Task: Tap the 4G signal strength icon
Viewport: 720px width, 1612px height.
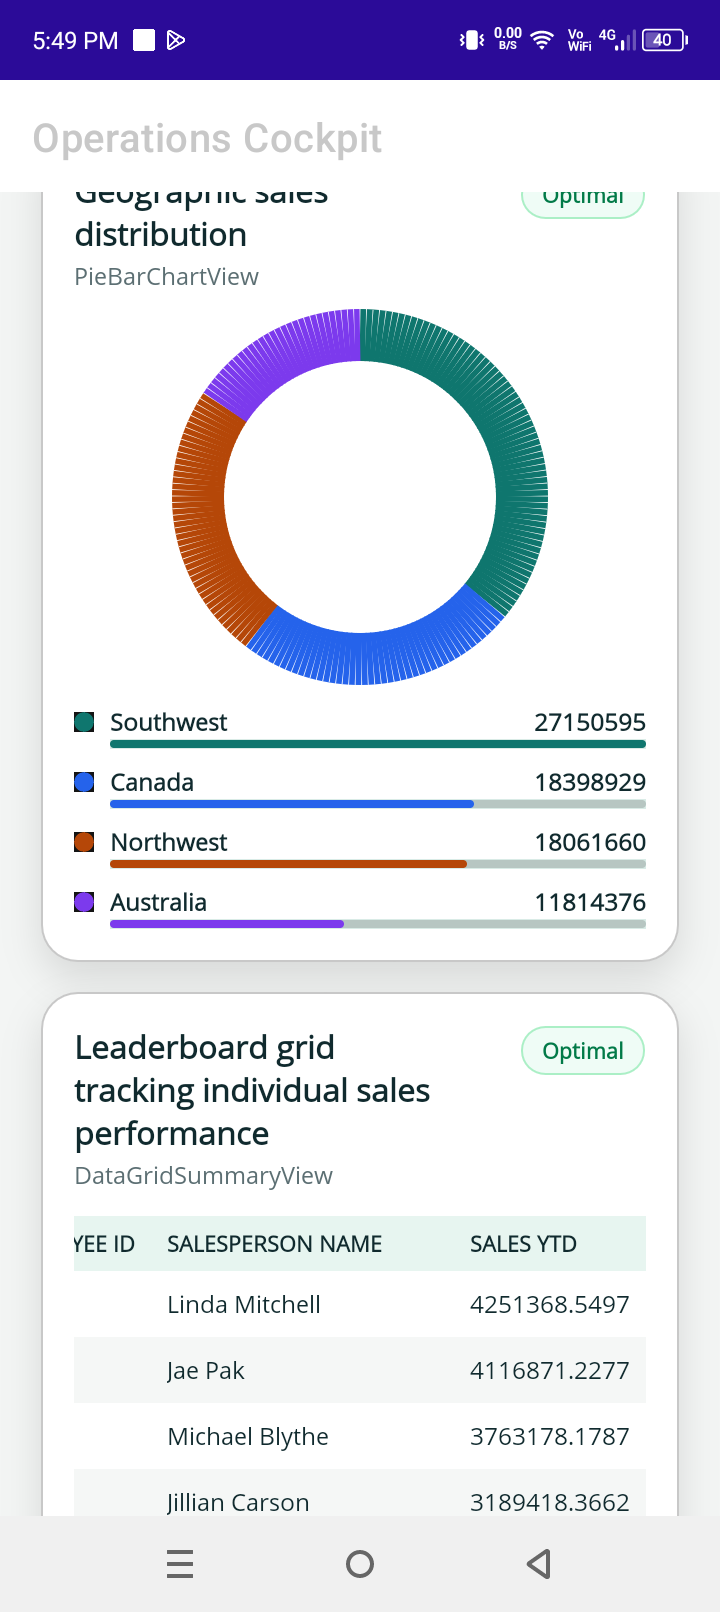Action: pos(617,40)
